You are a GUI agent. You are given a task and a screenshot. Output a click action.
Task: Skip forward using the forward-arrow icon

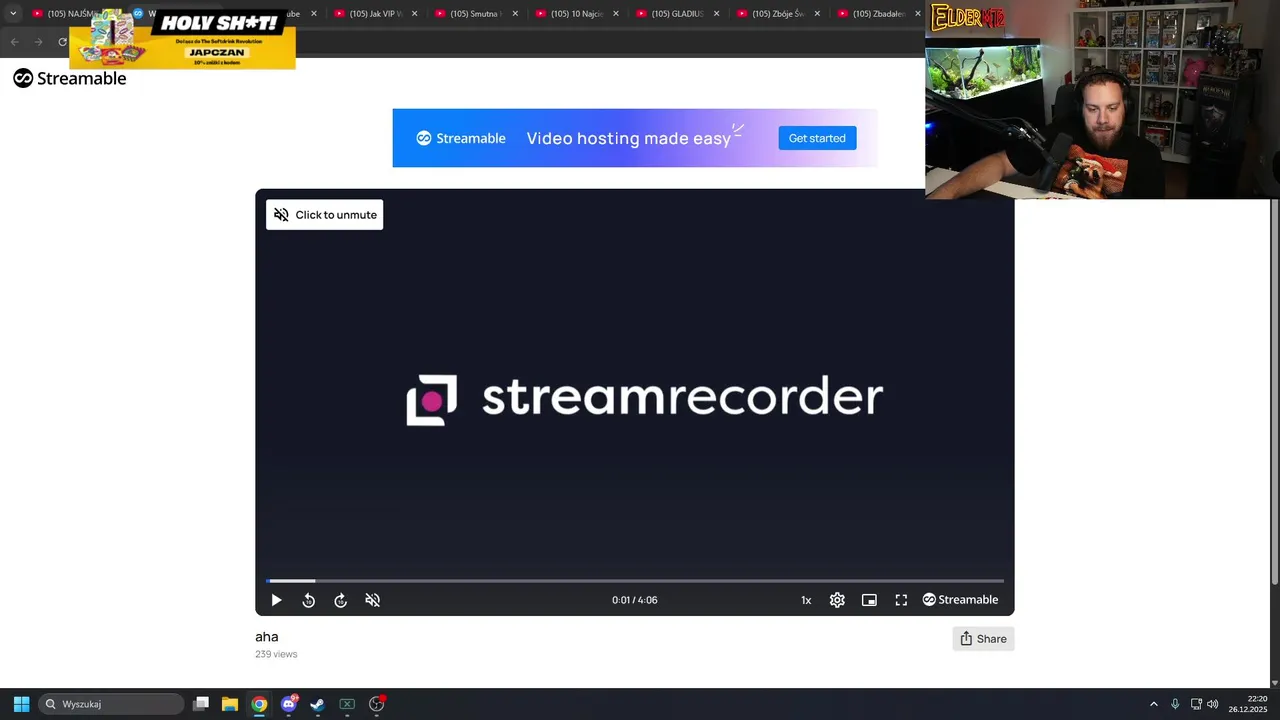341,600
